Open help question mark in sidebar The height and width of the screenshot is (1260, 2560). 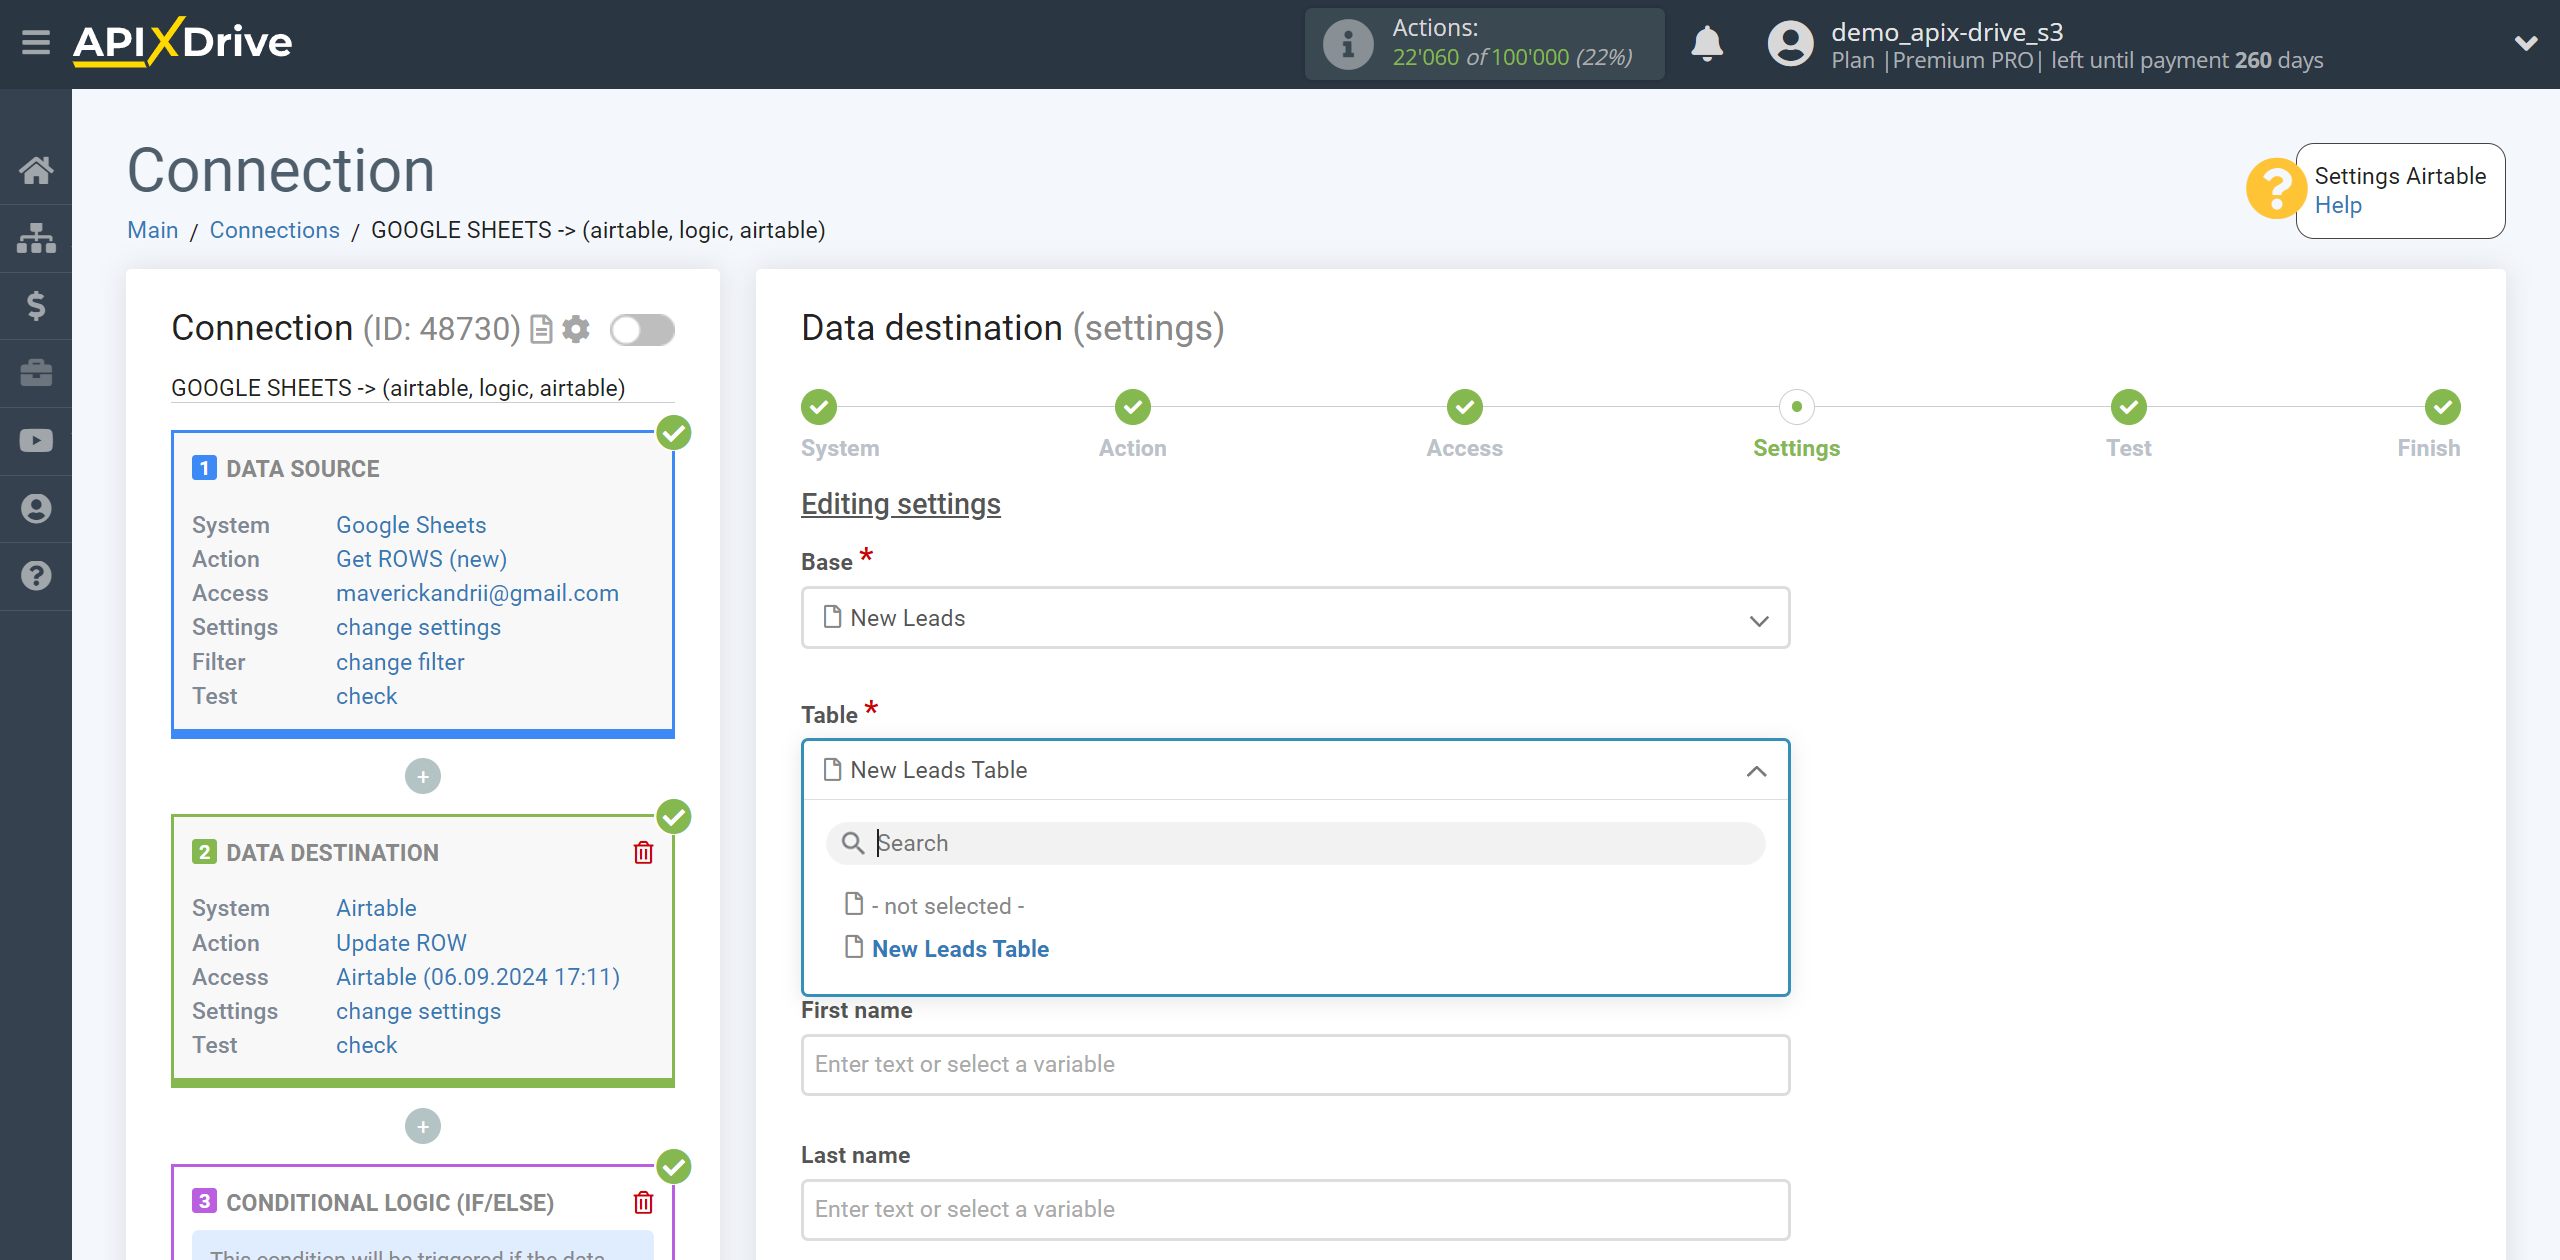pos(36,576)
